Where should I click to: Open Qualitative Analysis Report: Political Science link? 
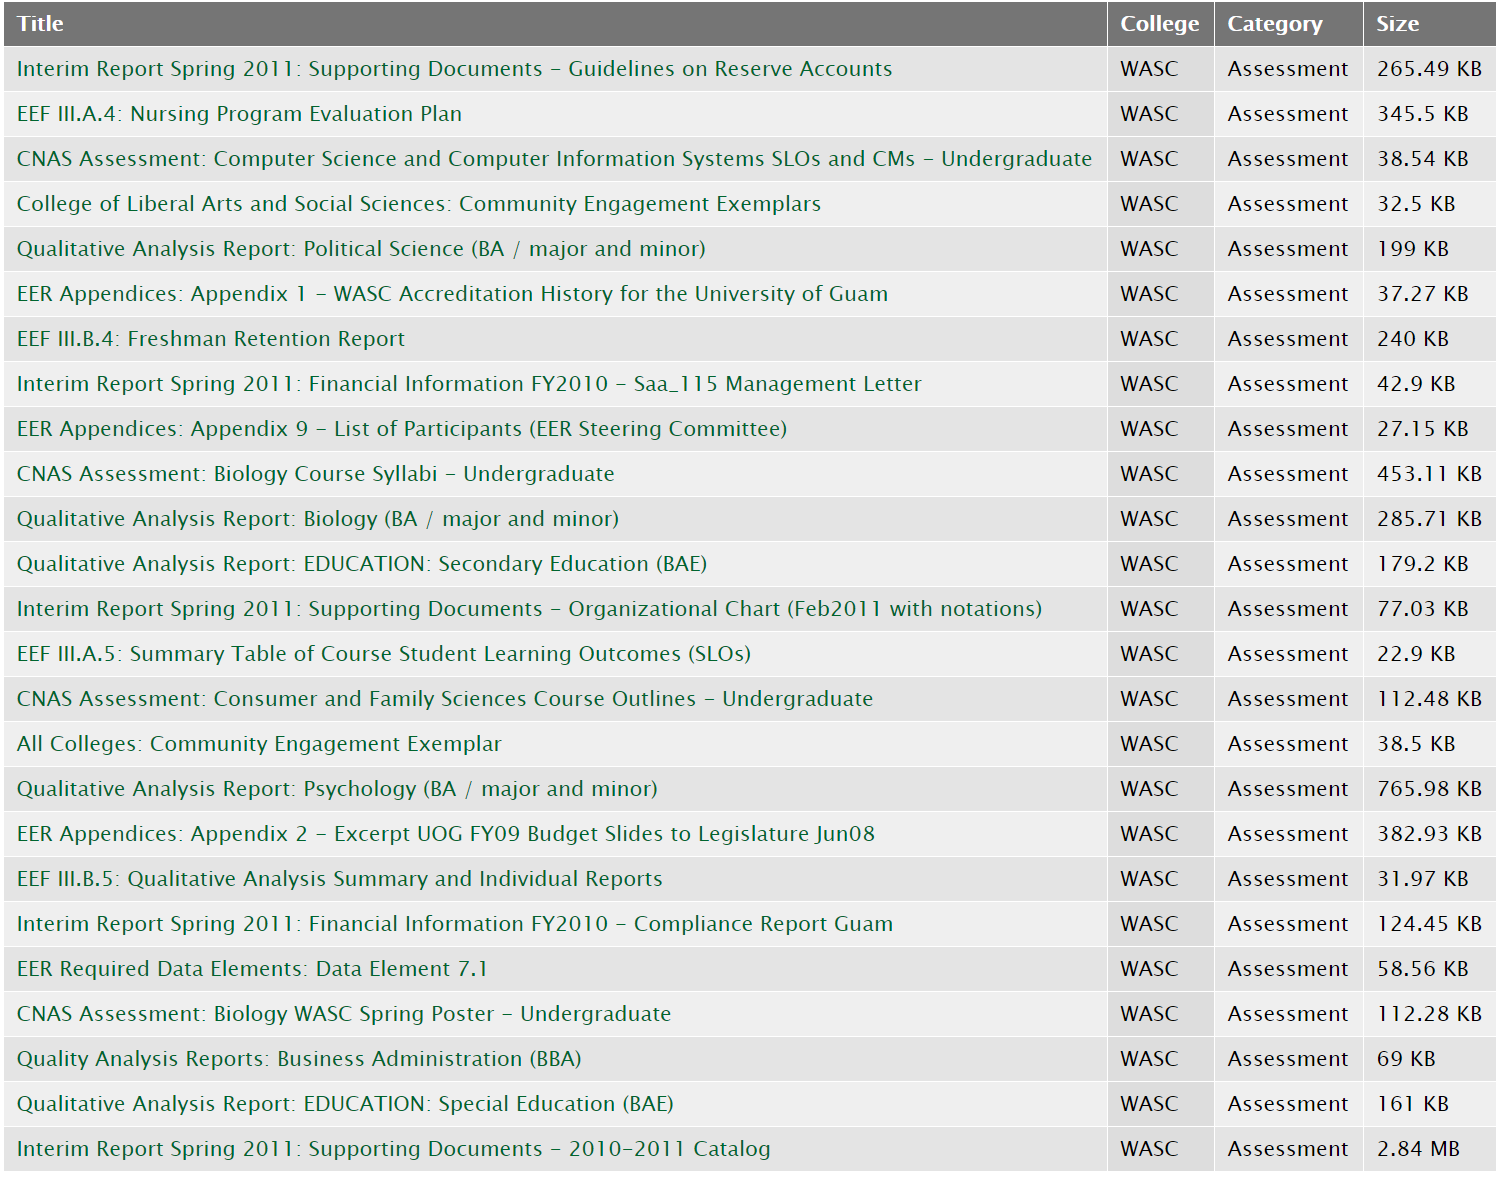point(361,249)
